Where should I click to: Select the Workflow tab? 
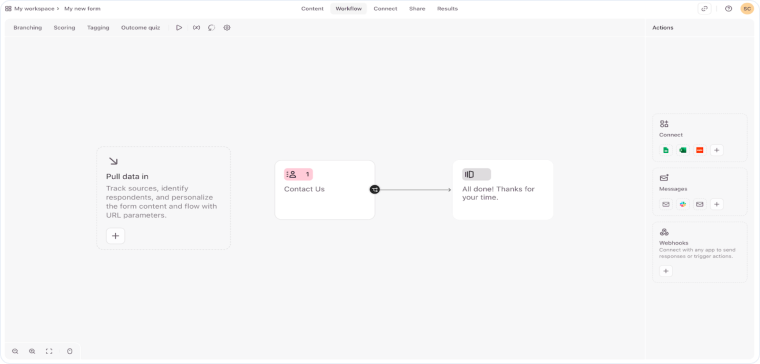pos(348,9)
